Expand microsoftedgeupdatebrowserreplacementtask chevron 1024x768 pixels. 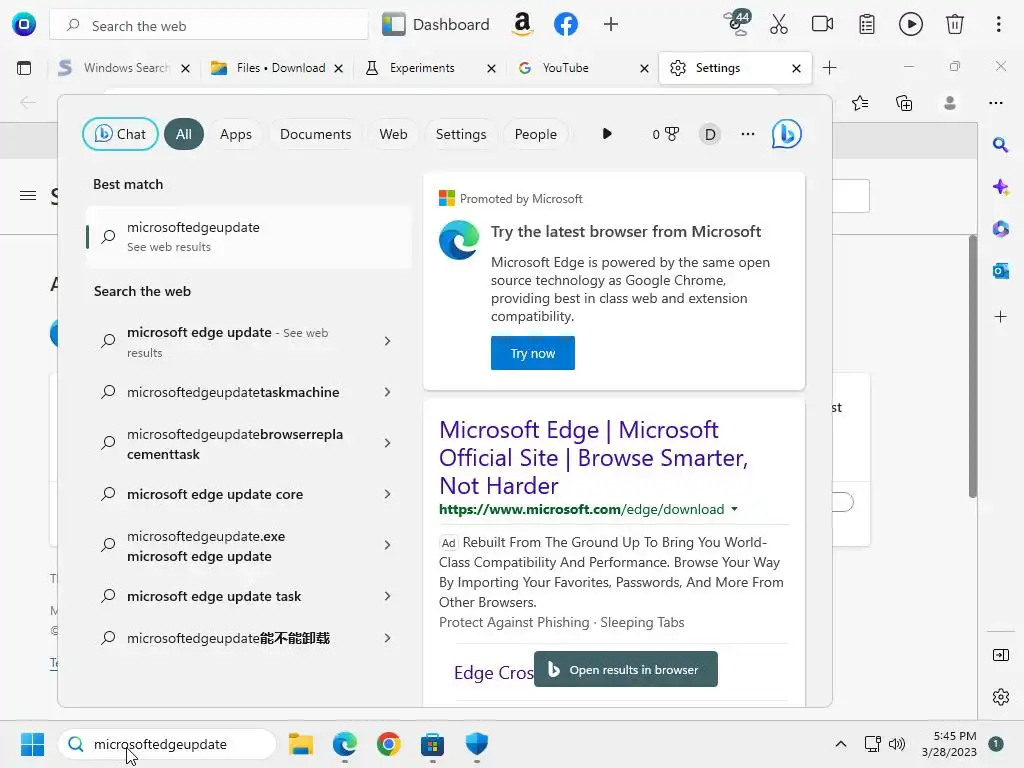click(x=387, y=443)
